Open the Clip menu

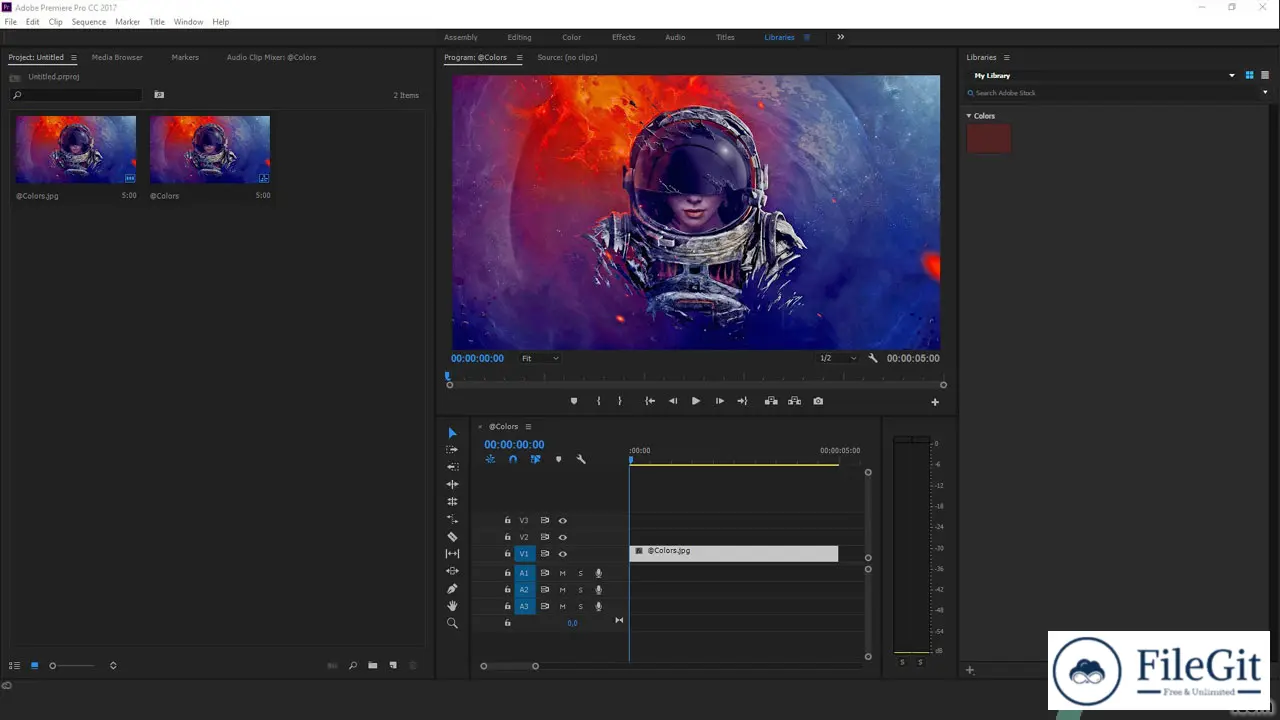55,21
